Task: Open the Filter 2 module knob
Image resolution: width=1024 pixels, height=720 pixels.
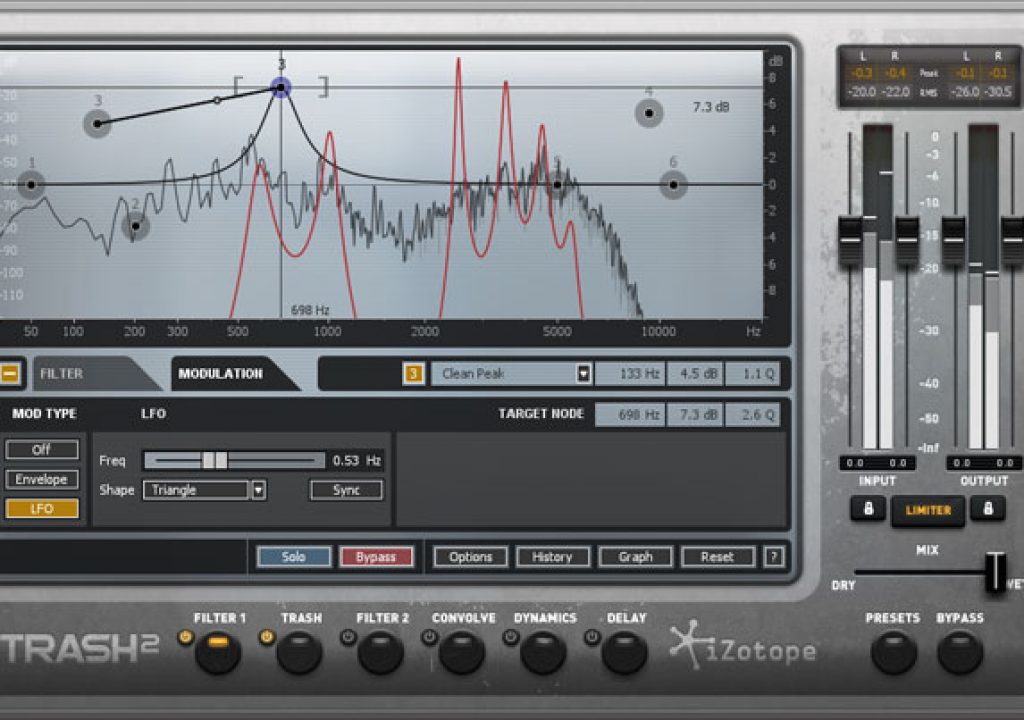Action: coord(381,652)
